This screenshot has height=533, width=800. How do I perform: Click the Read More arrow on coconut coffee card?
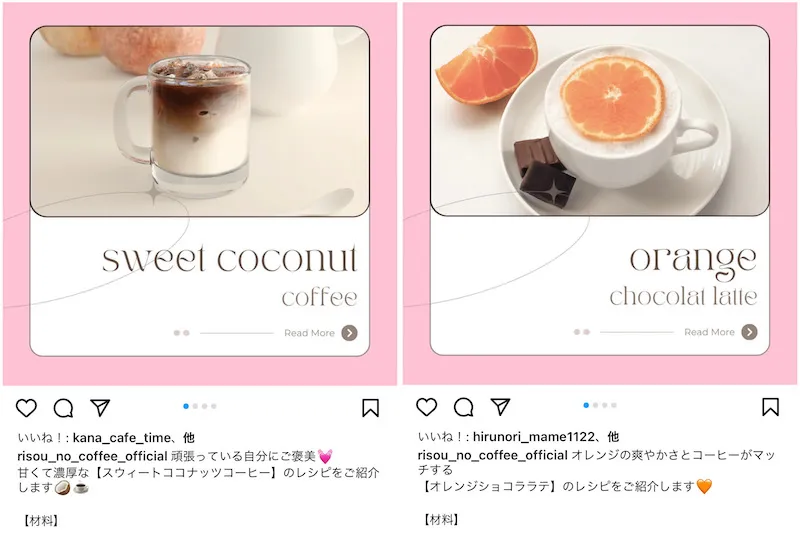click(x=349, y=333)
